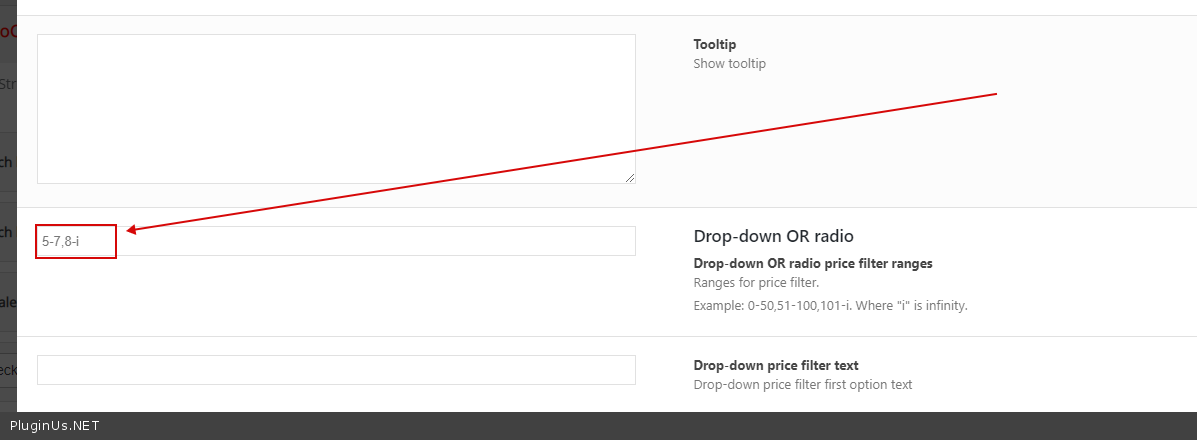Click the red partially hidden title at far left

click(x=8, y=31)
